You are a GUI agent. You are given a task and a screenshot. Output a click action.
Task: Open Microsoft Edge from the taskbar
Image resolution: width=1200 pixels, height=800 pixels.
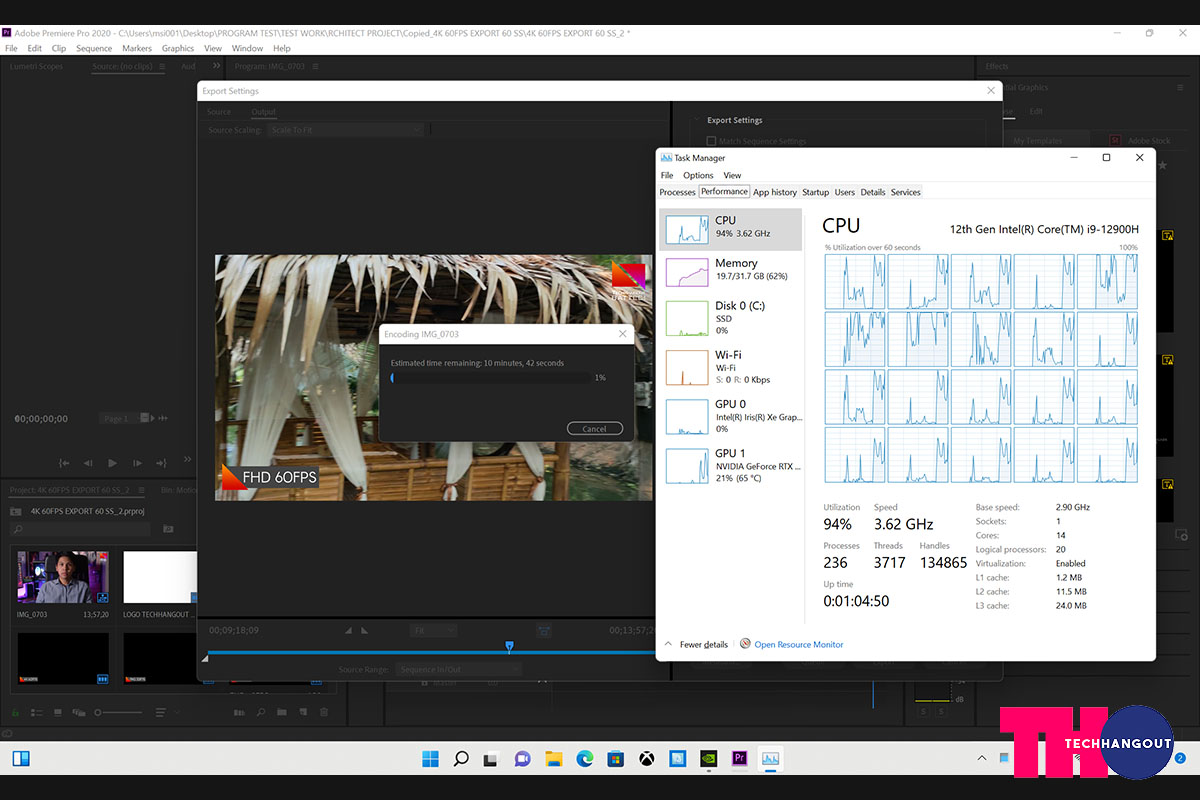tap(584, 759)
